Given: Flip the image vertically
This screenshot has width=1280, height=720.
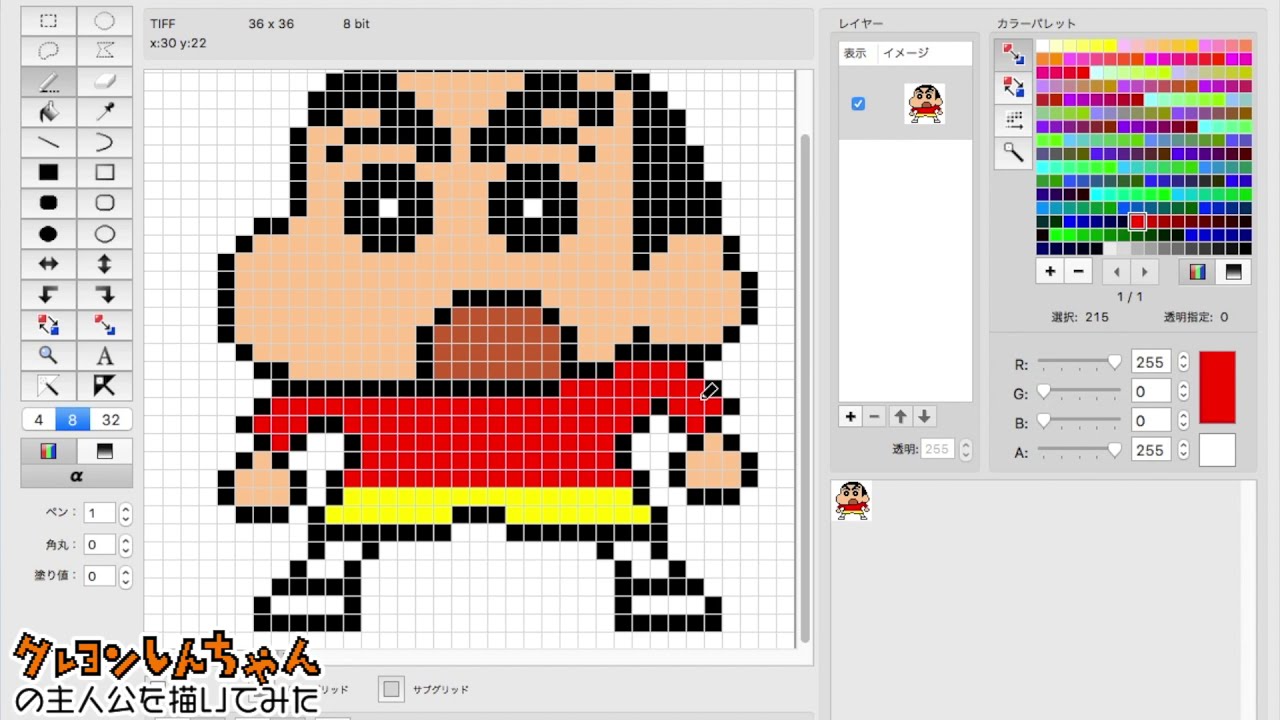Looking at the screenshot, I should [x=104, y=264].
